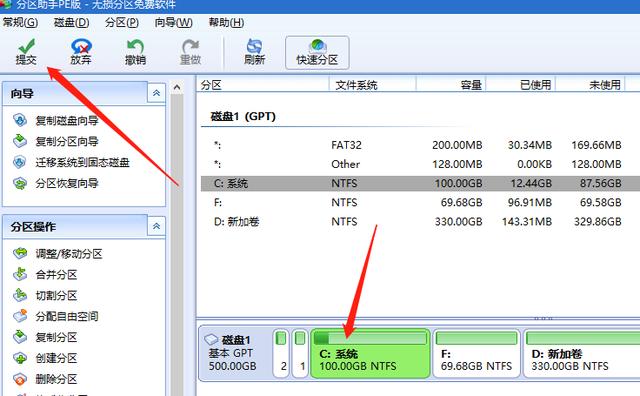Click the 放弃 (Discard) toolbar icon

click(x=81, y=46)
